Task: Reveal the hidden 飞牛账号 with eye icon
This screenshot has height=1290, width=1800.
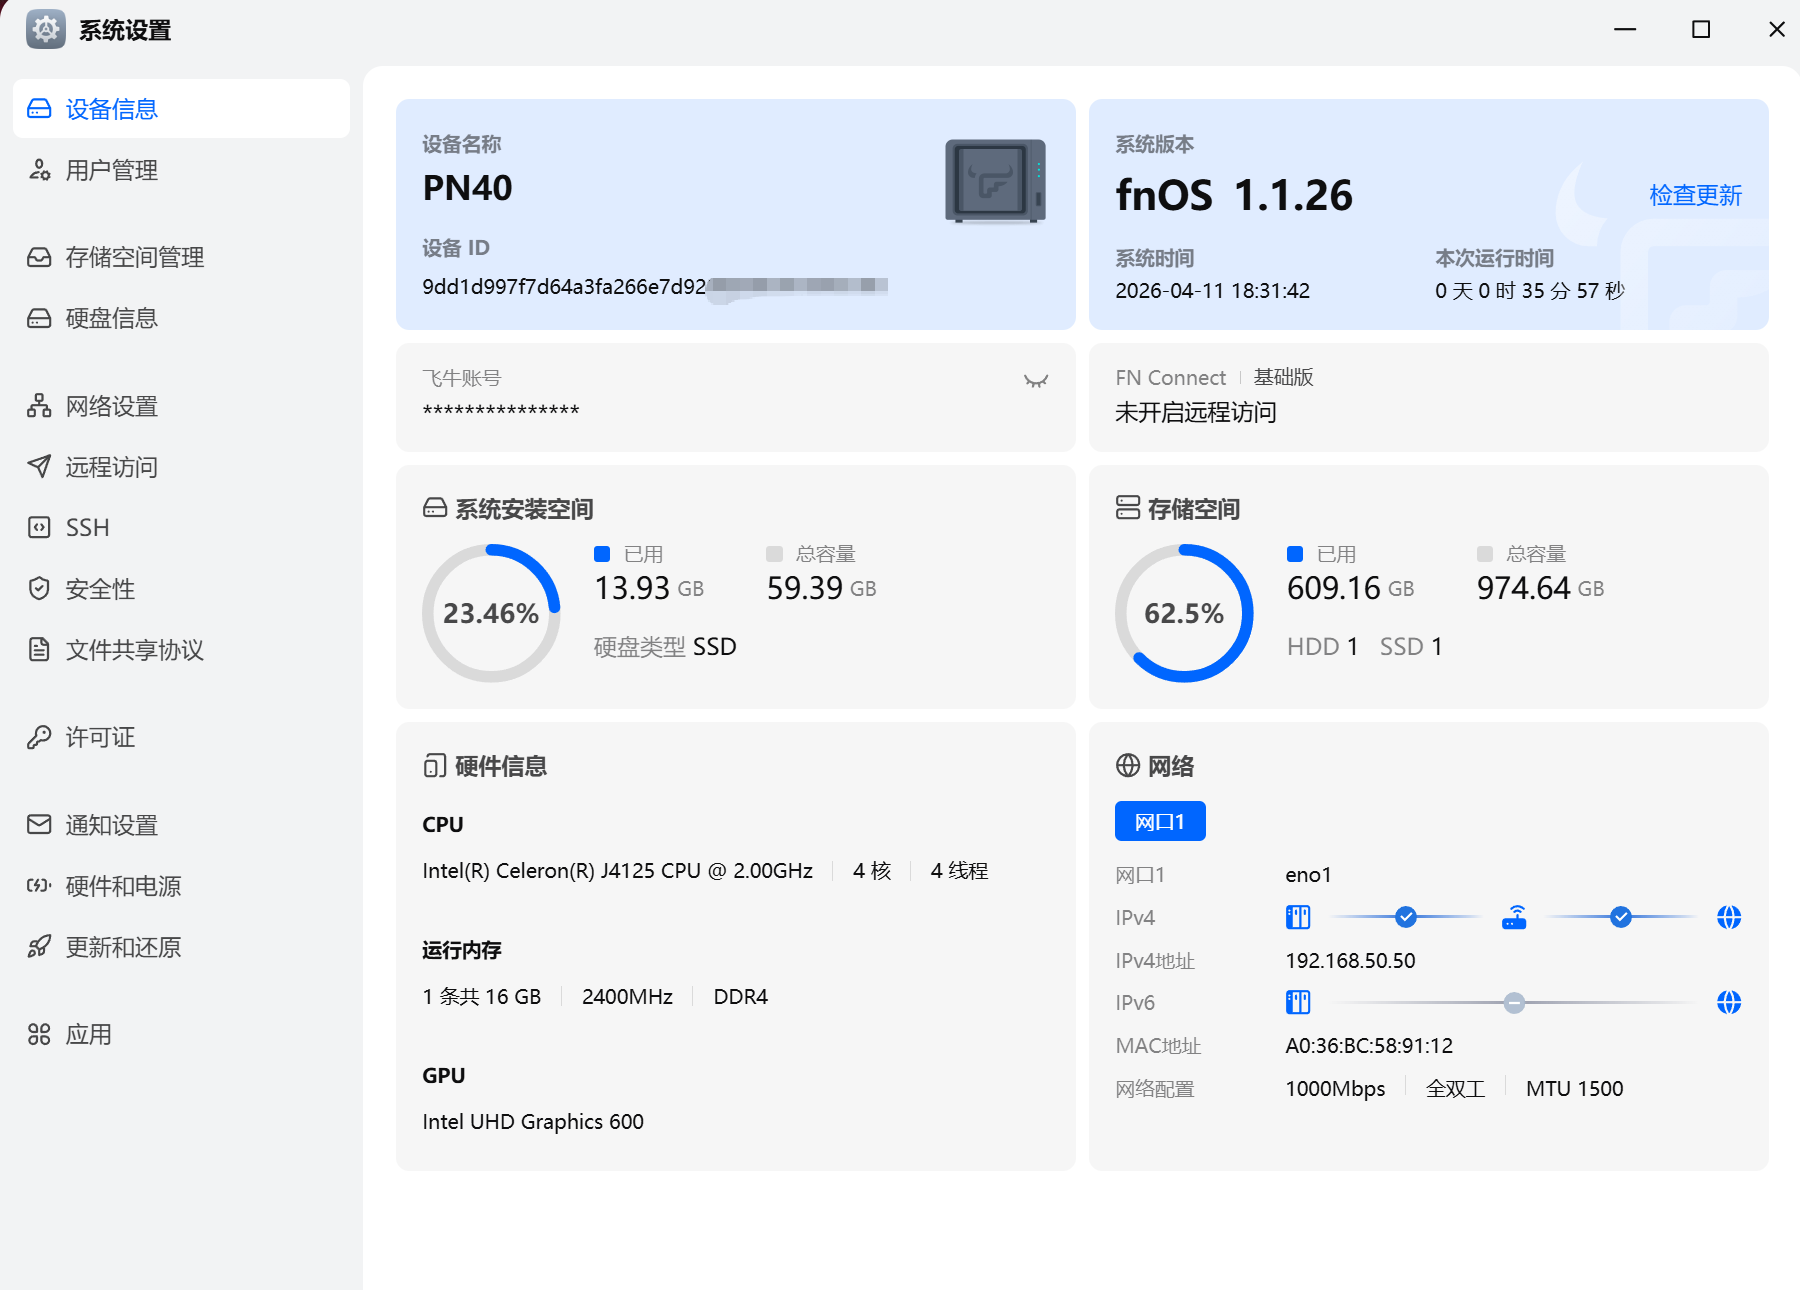Action: click(1035, 381)
